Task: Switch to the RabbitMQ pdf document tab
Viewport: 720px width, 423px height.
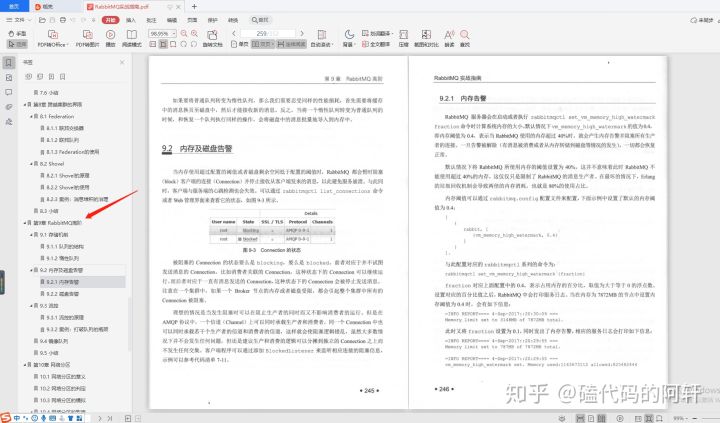Action: 134,6
